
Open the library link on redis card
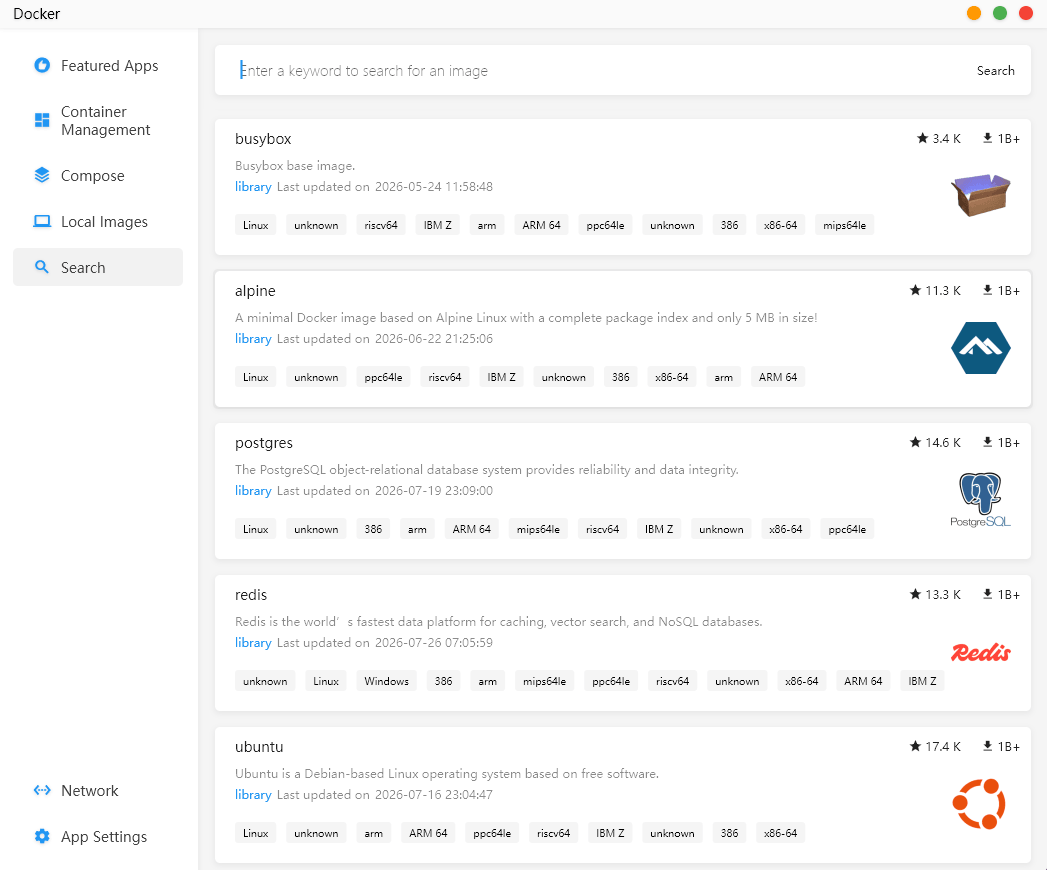[253, 642]
